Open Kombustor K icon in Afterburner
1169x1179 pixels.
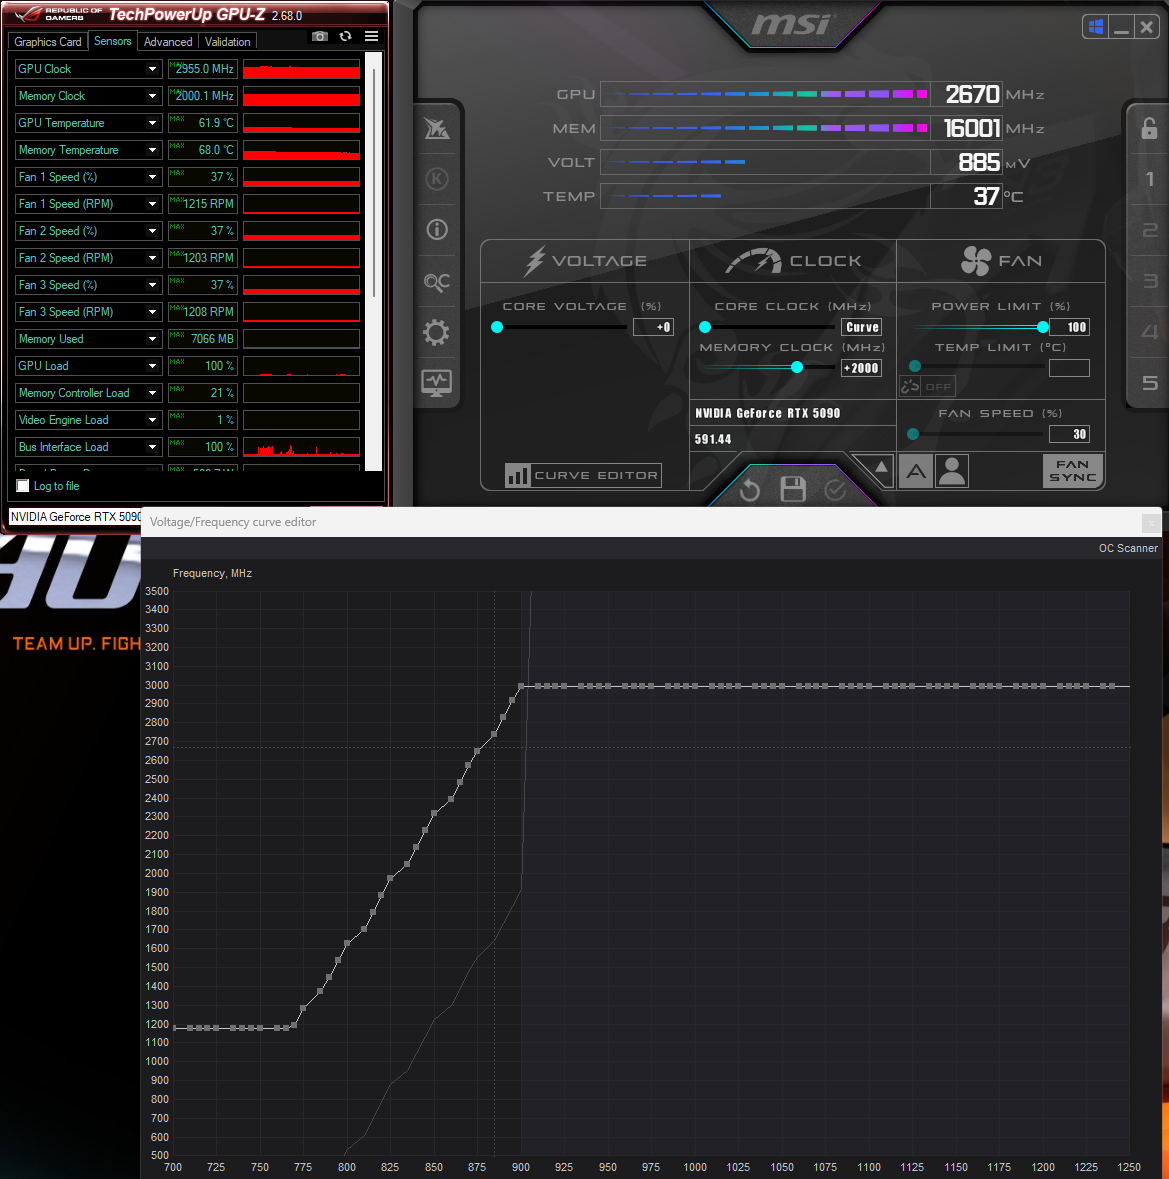[437, 179]
